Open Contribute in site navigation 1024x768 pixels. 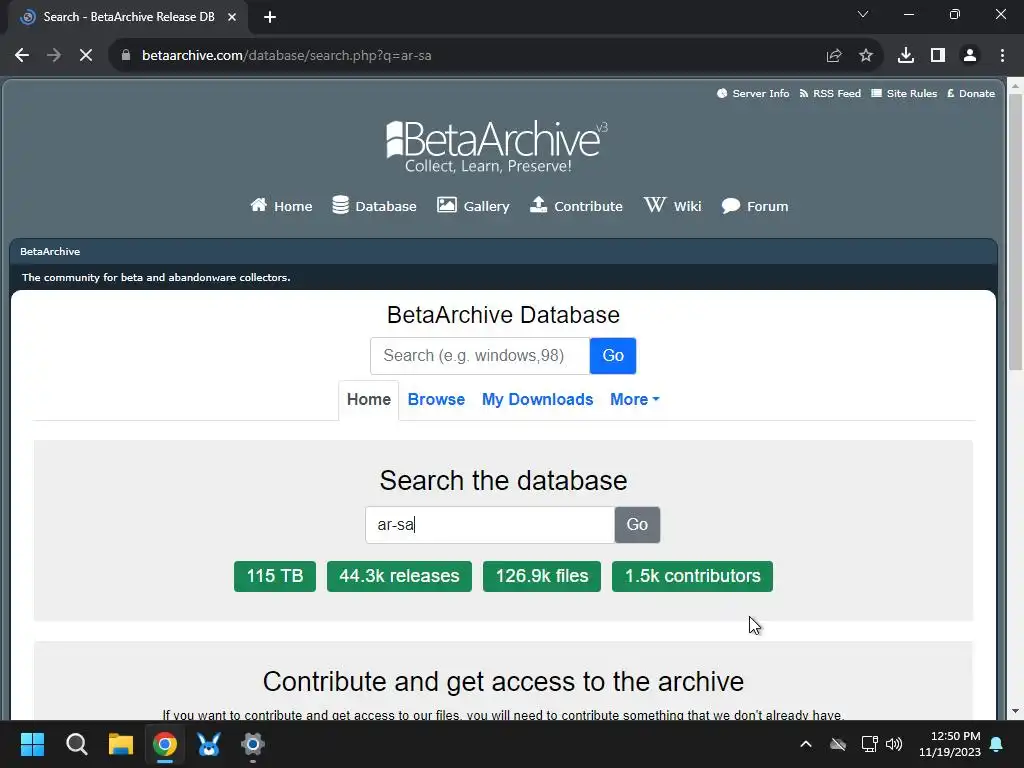coord(576,206)
